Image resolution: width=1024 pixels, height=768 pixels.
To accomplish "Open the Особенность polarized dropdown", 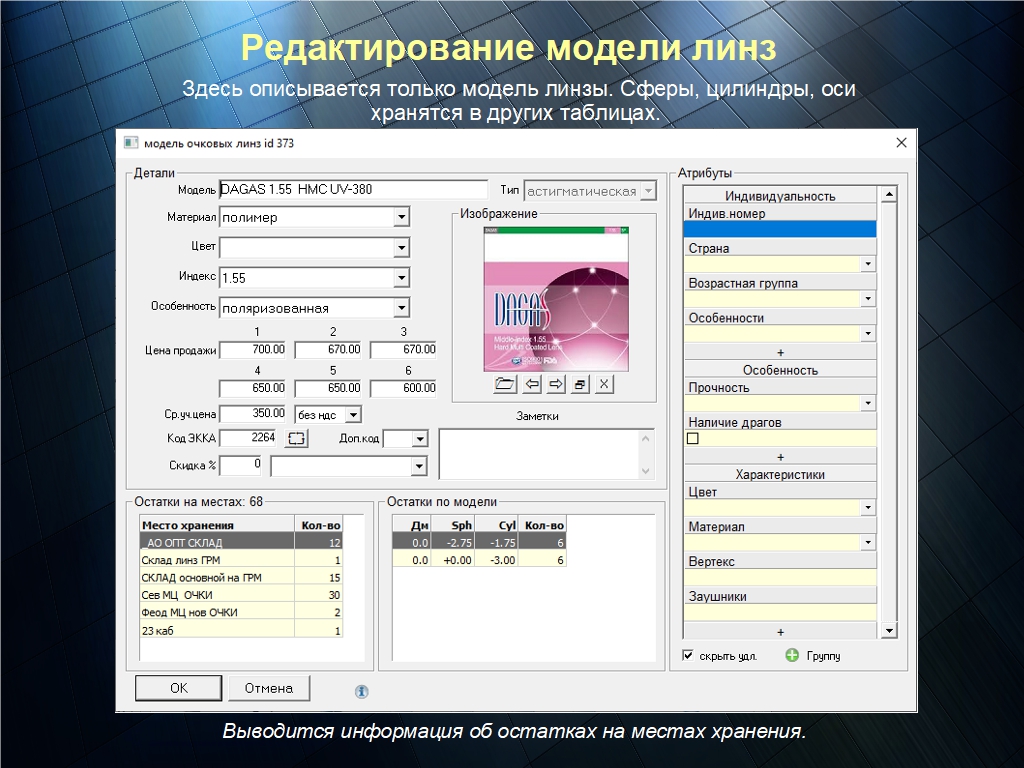I will click(401, 308).
